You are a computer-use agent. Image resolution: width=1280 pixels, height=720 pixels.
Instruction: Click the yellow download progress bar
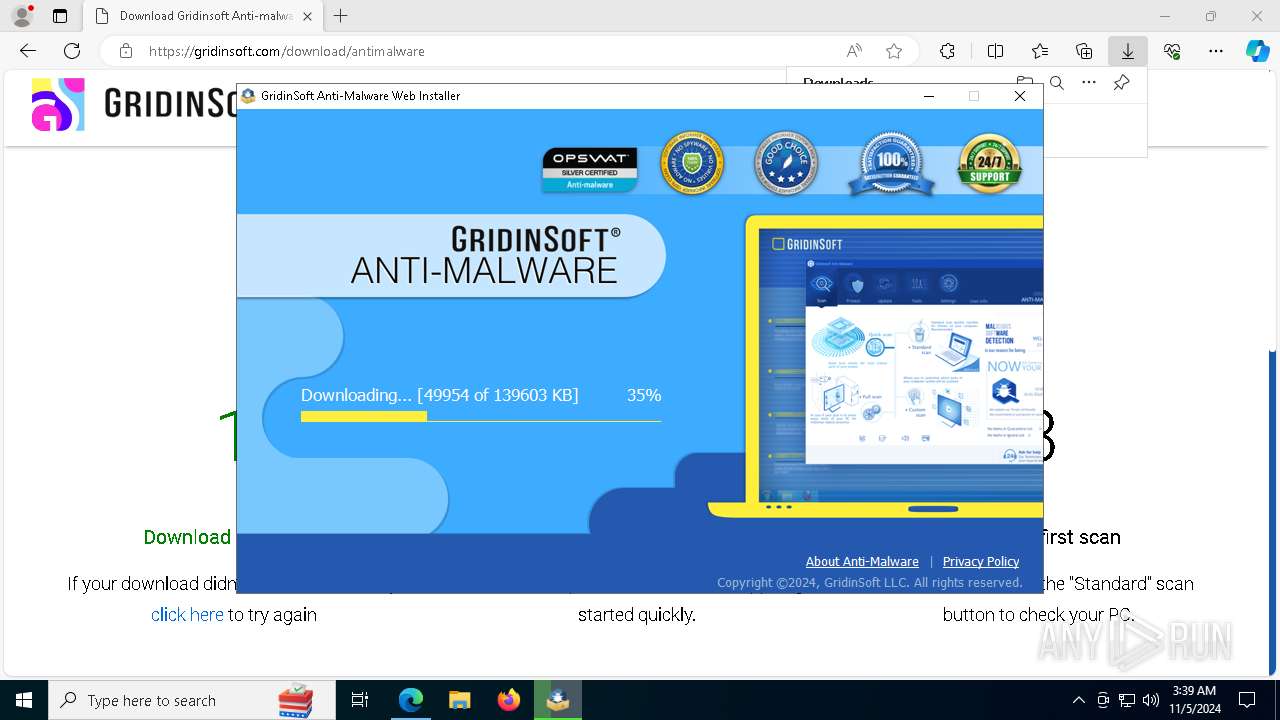364,416
